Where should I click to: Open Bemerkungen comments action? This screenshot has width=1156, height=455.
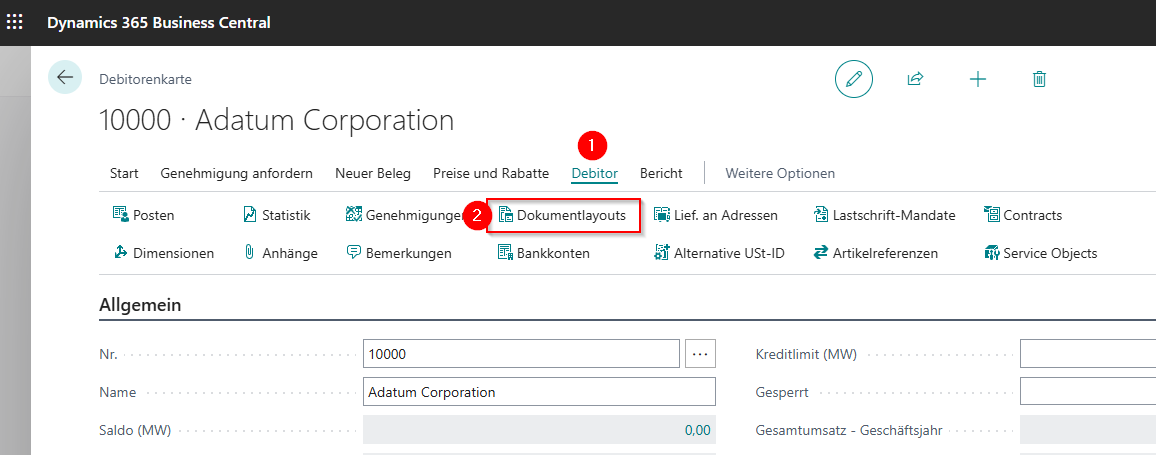coord(399,254)
